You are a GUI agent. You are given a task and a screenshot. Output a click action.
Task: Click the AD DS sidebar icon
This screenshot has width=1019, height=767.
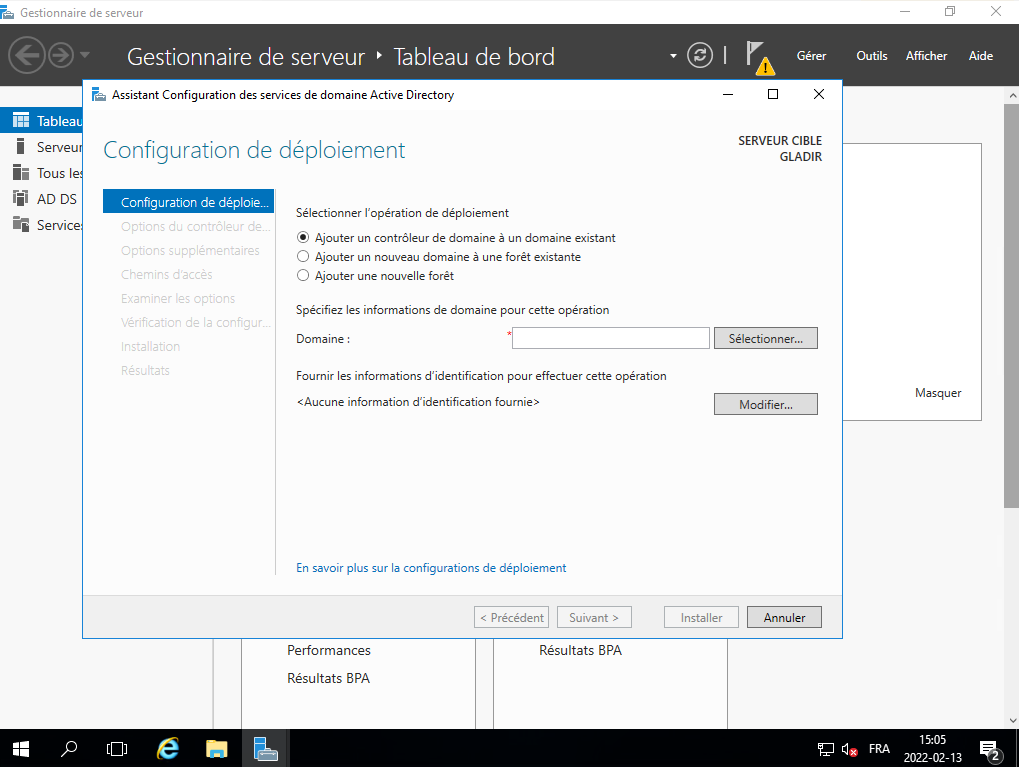[21, 198]
